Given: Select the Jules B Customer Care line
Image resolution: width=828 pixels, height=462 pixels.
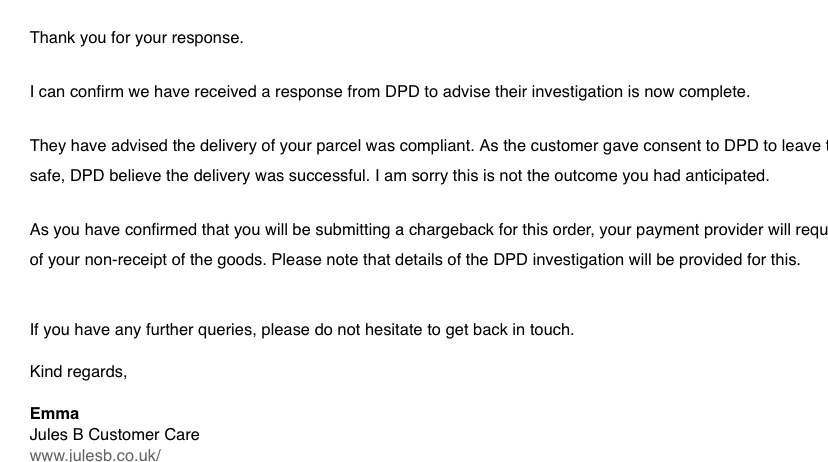Looking at the screenshot, I should click(115, 435).
